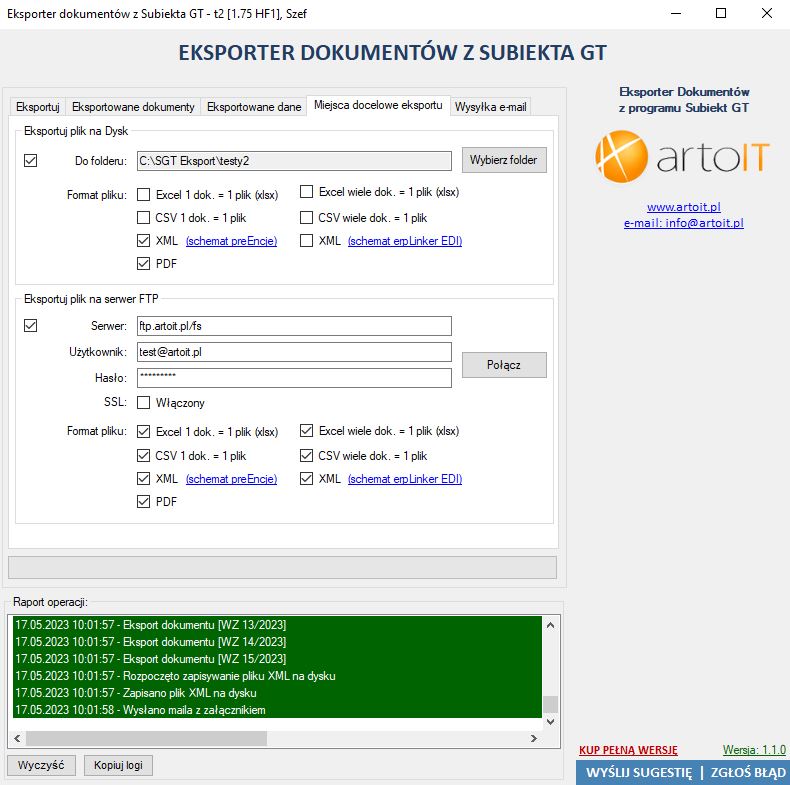Screen dimensions: 790x785
Task: Click the artoIT logo
Action: pyautogui.click(x=683, y=156)
